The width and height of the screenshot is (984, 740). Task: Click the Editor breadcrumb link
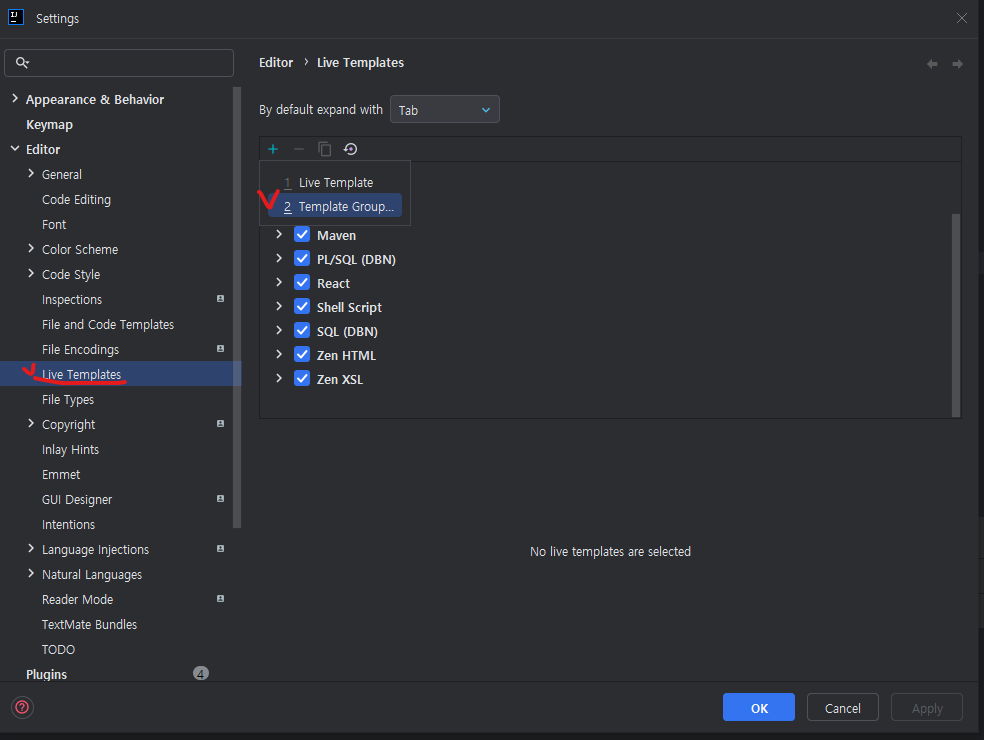[x=276, y=63]
